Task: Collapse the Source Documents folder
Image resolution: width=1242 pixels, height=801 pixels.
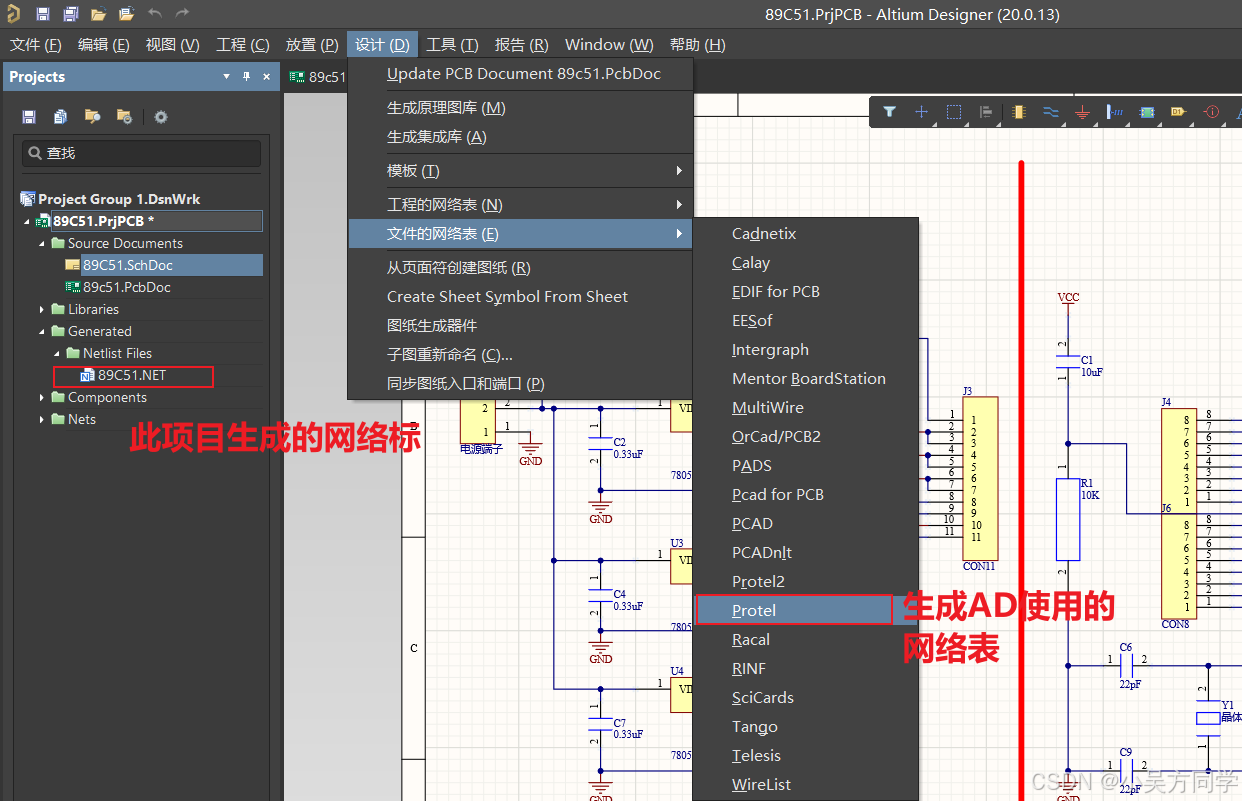Action: click(42, 243)
